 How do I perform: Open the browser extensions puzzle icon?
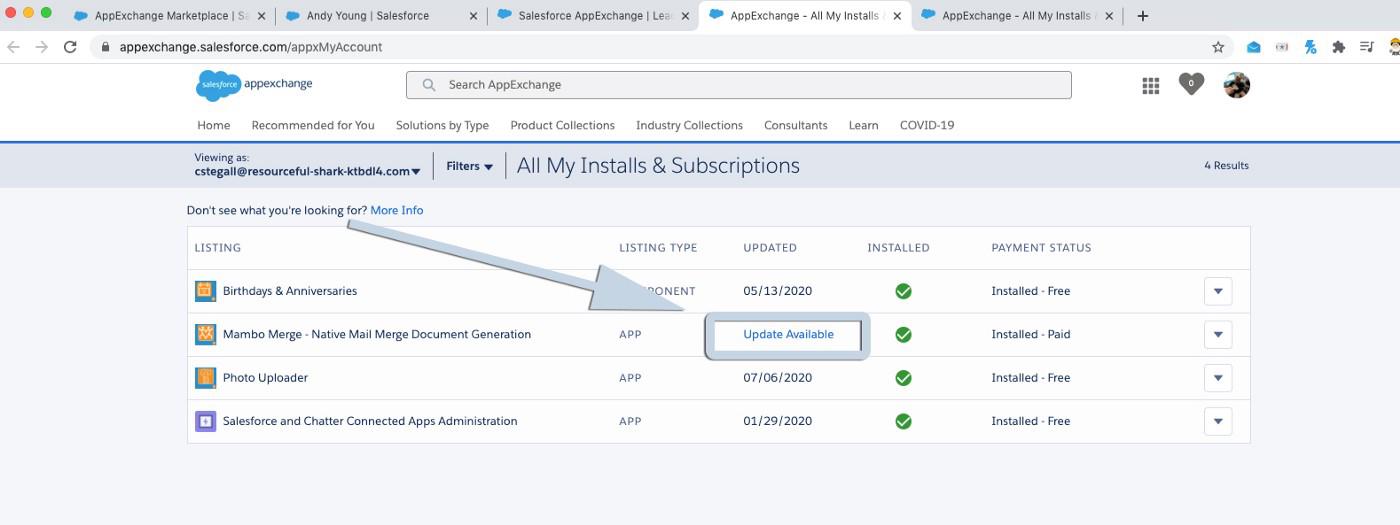(x=1338, y=47)
